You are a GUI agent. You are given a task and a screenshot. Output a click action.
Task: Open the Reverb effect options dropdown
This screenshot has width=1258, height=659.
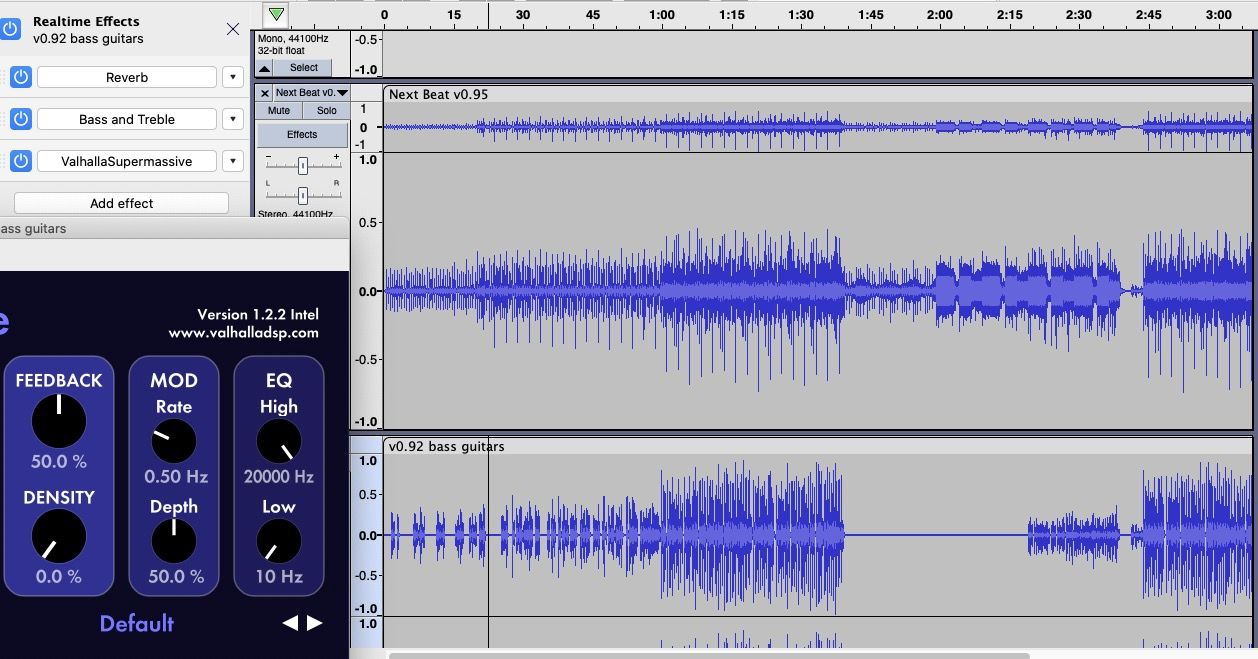[x=233, y=77]
